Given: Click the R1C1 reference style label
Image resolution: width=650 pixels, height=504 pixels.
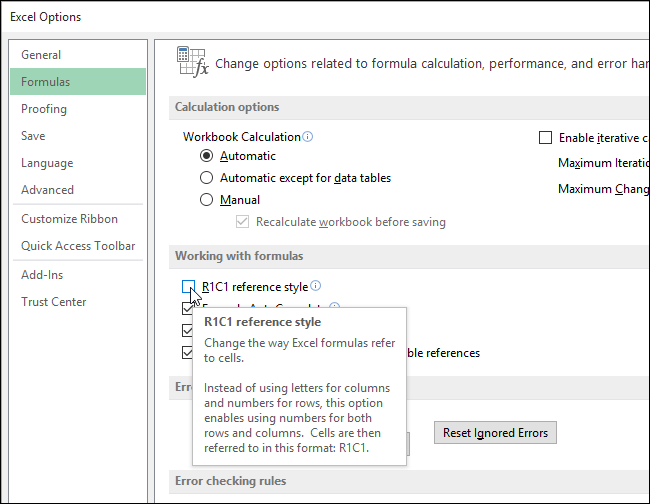Looking at the screenshot, I should pos(255,287).
